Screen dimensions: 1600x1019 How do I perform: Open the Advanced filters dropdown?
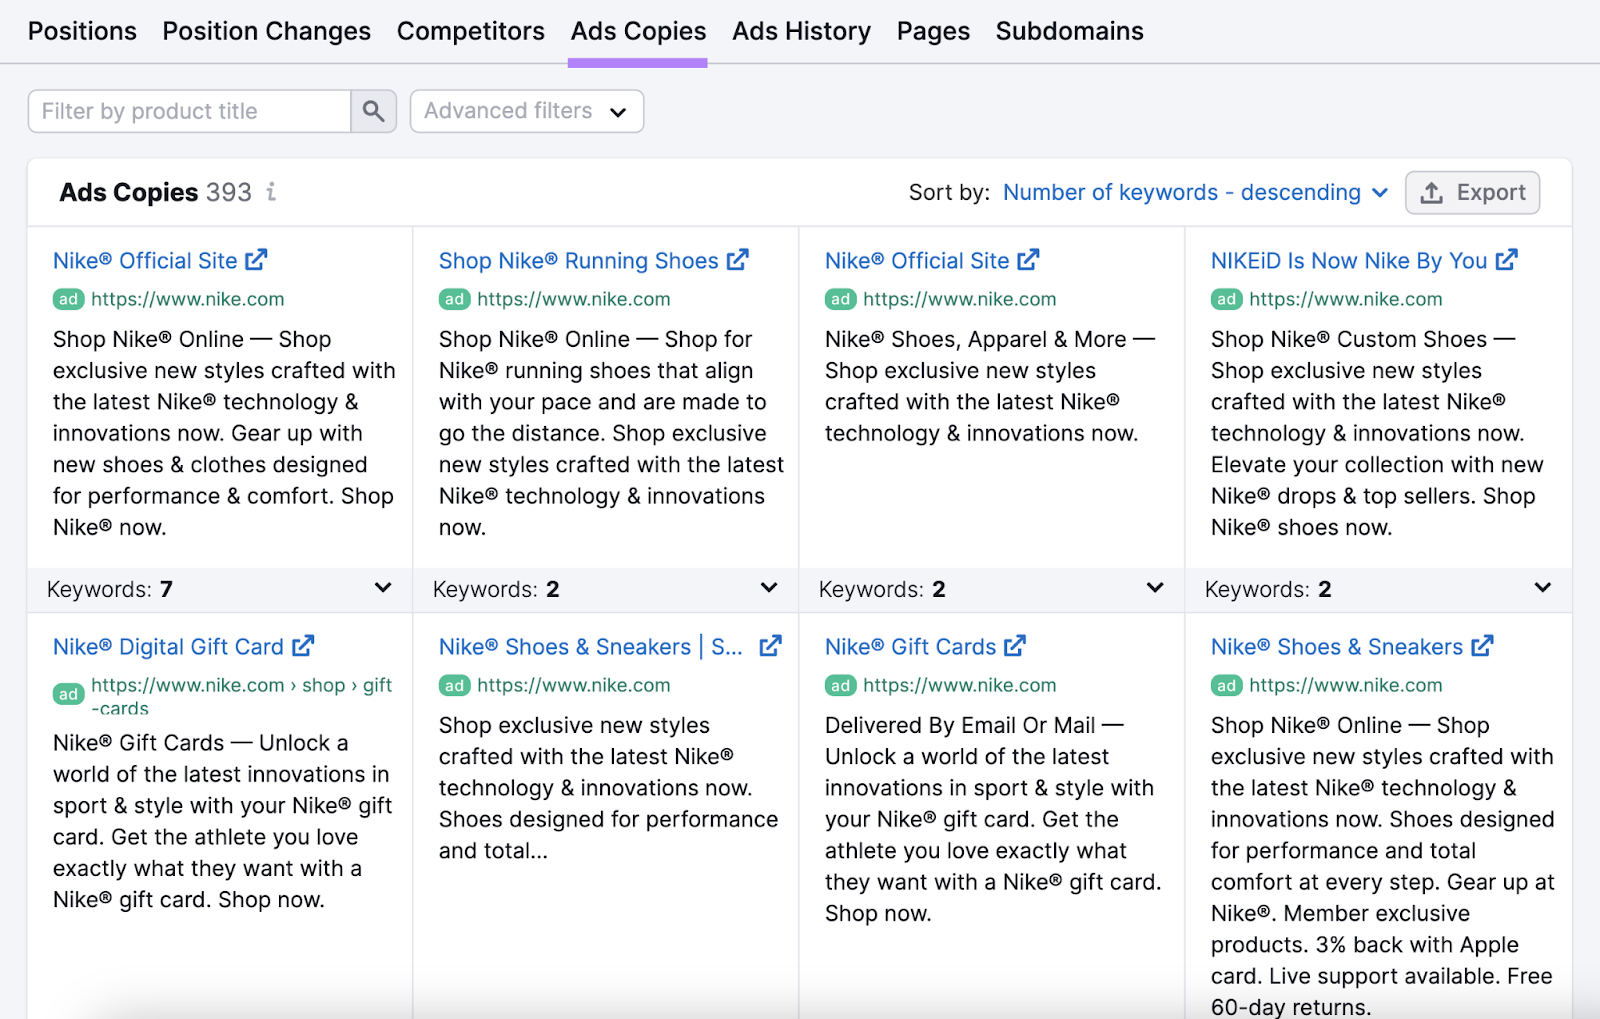pyautogui.click(x=526, y=111)
